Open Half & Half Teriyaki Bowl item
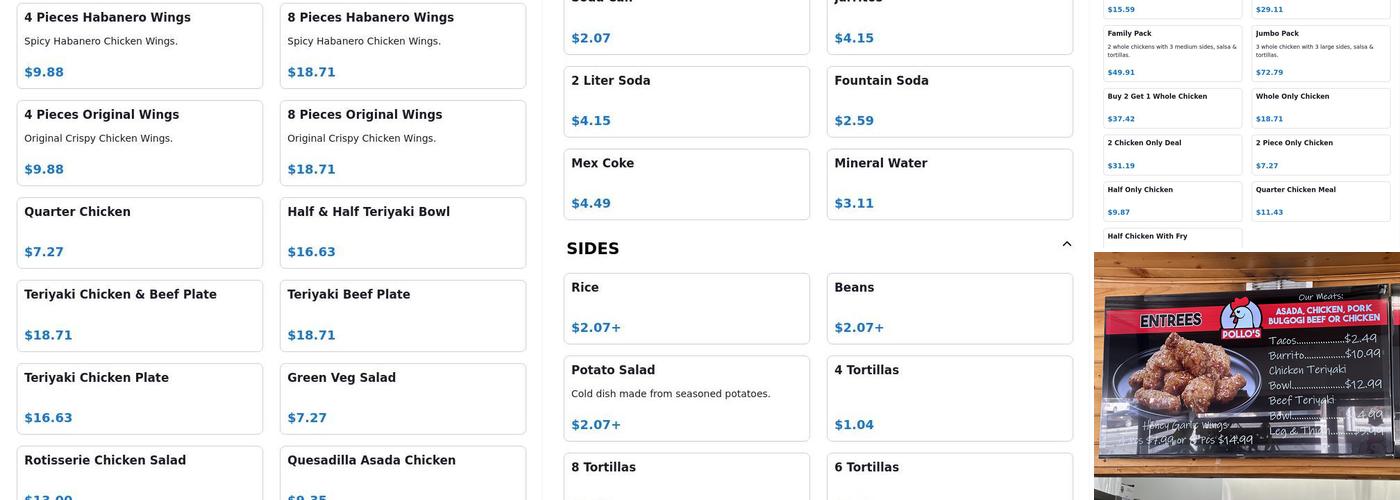This screenshot has width=1400, height=500. tap(402, 232)
